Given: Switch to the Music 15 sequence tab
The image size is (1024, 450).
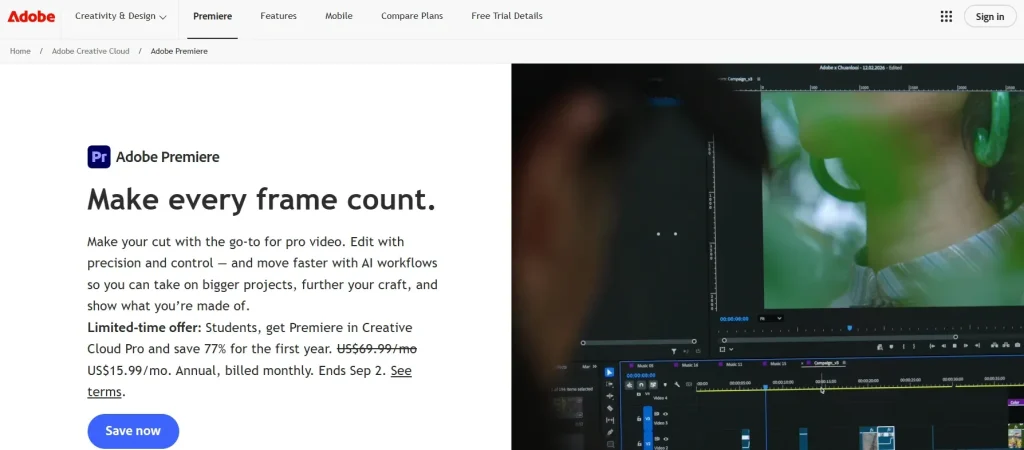Looking at the screenshot, I should point(775,364).
